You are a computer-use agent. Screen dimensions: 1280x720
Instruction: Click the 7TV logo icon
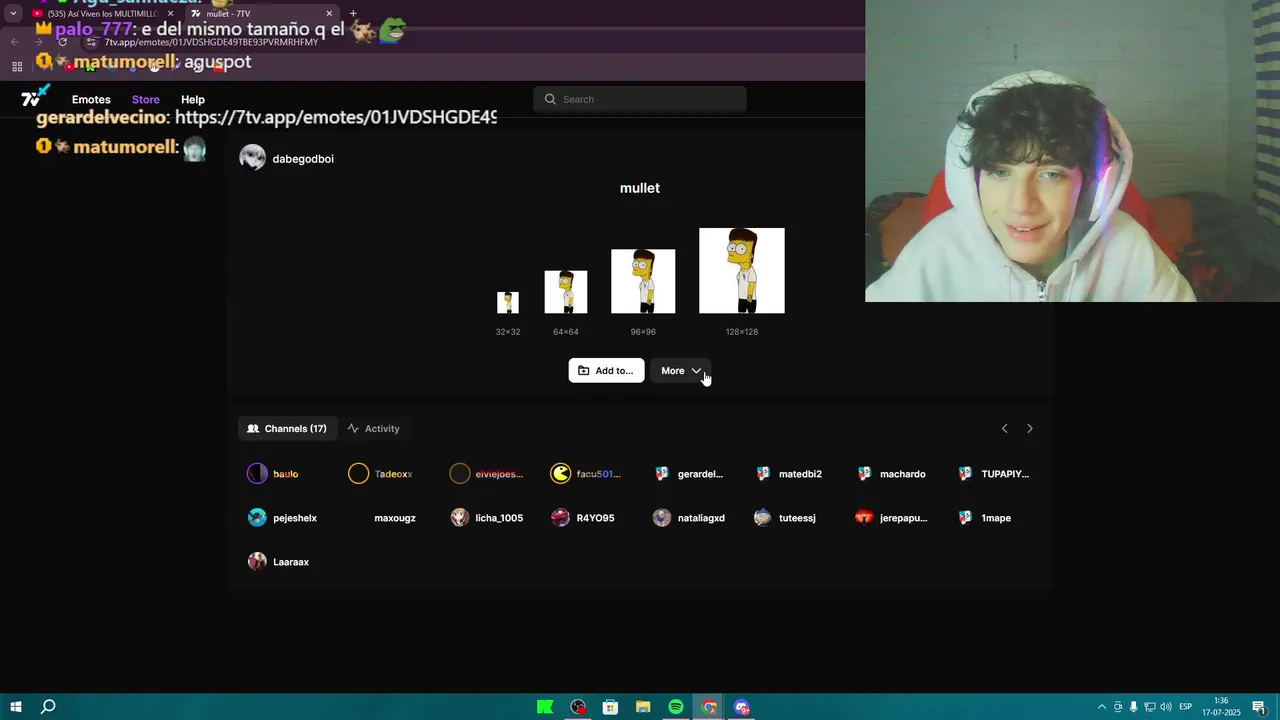pyautogui.click(x=35, y=97)
